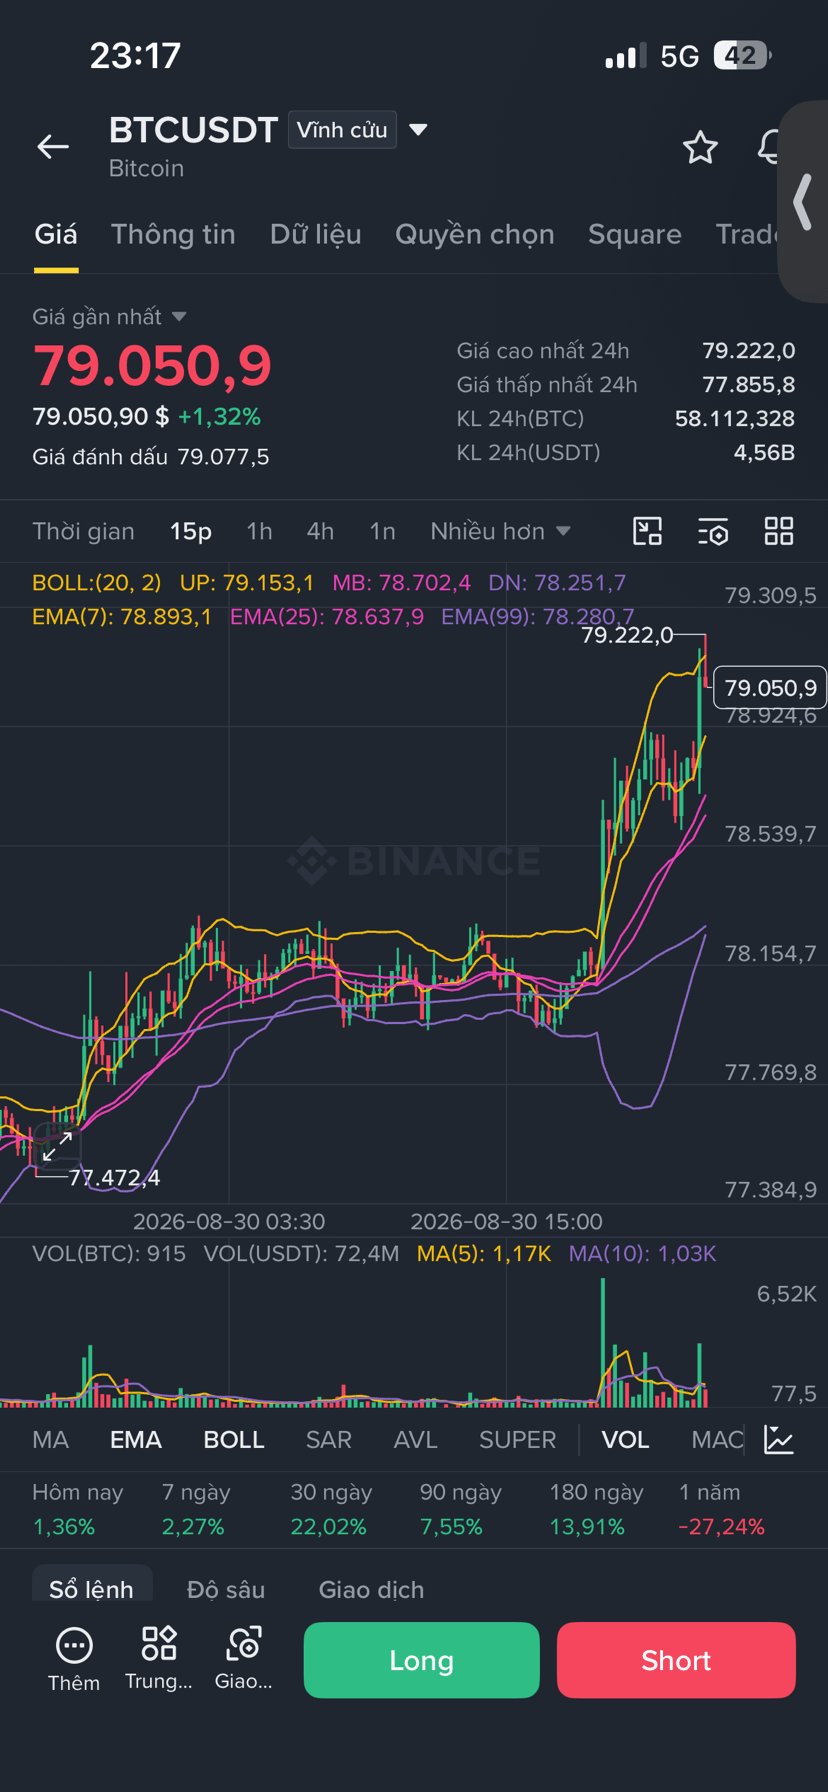The width and height of the screenshot is (828, 1792).
Task: Tap the BTCUSDT pair title
Action: pyautogui.click(x=193, y=130)
